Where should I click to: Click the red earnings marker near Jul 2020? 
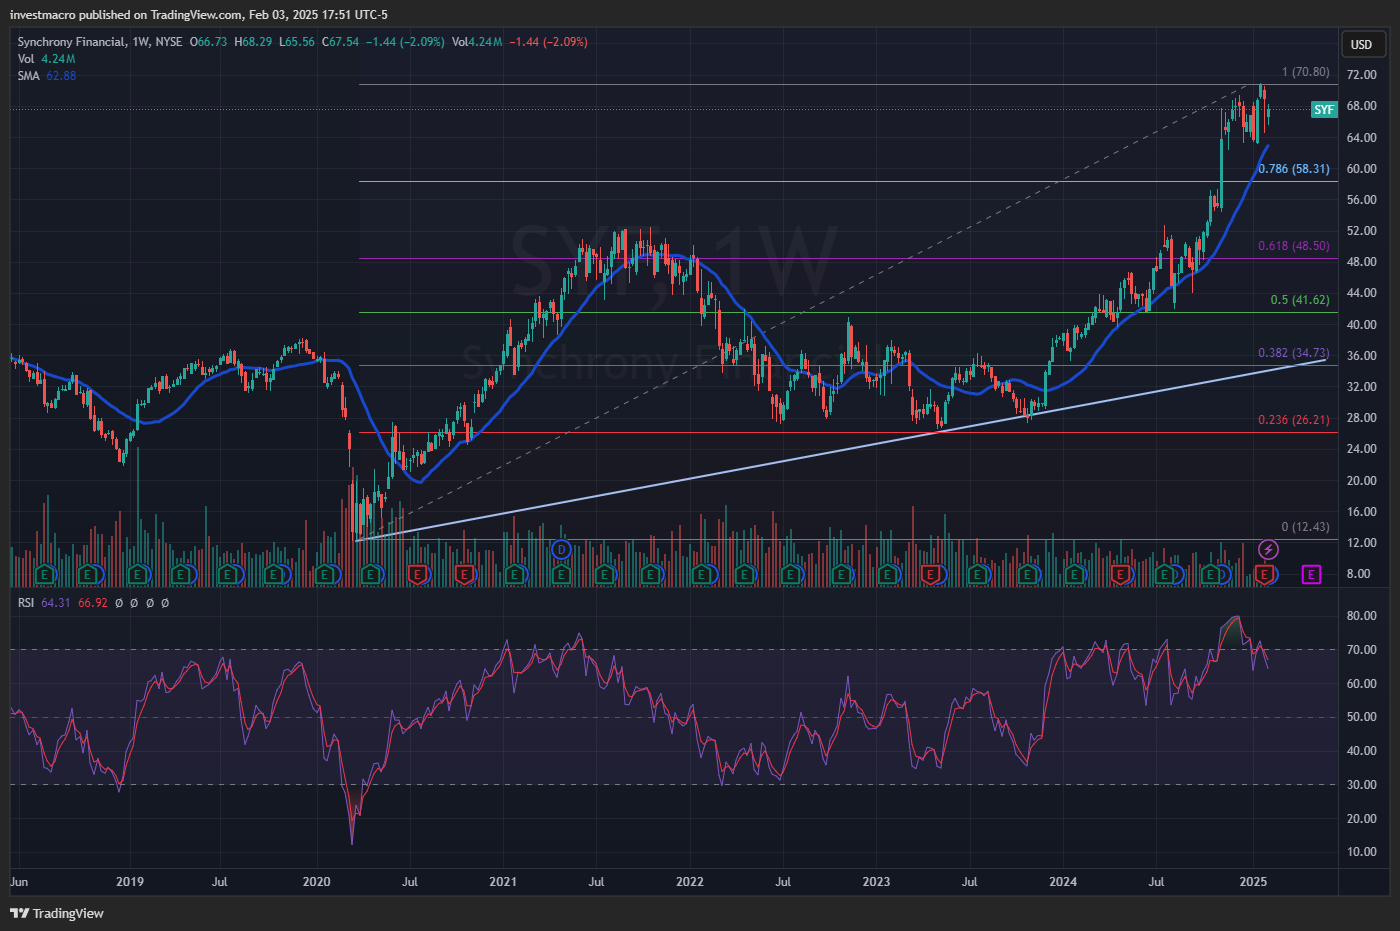[x=418, y=574]
